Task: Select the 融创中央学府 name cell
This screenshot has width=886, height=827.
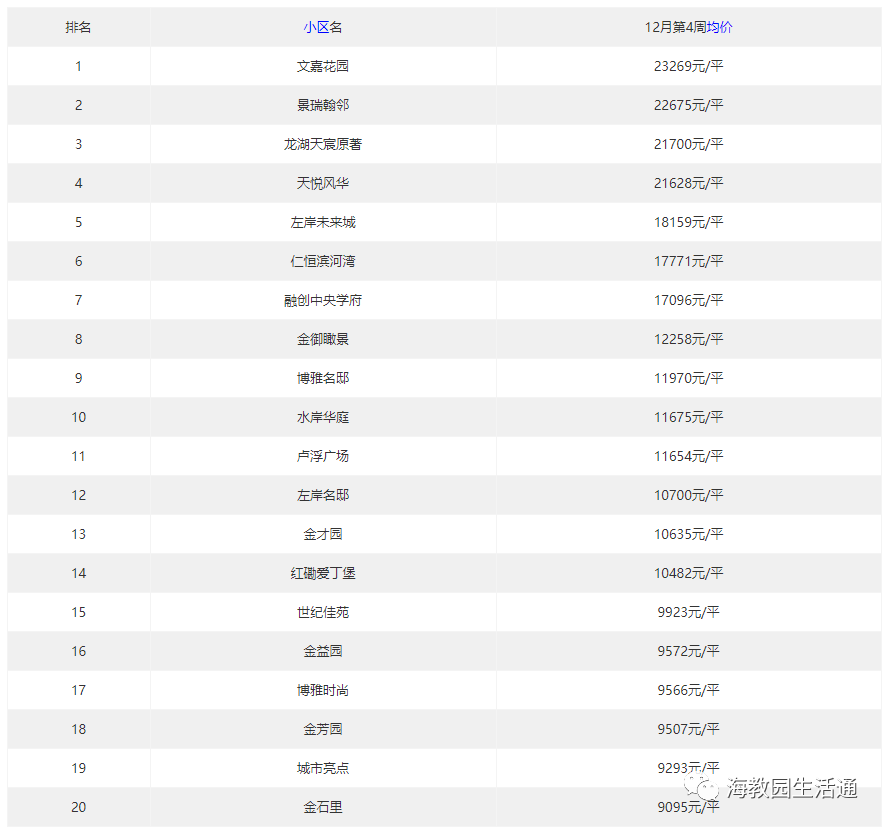Action: pos(323,300)
